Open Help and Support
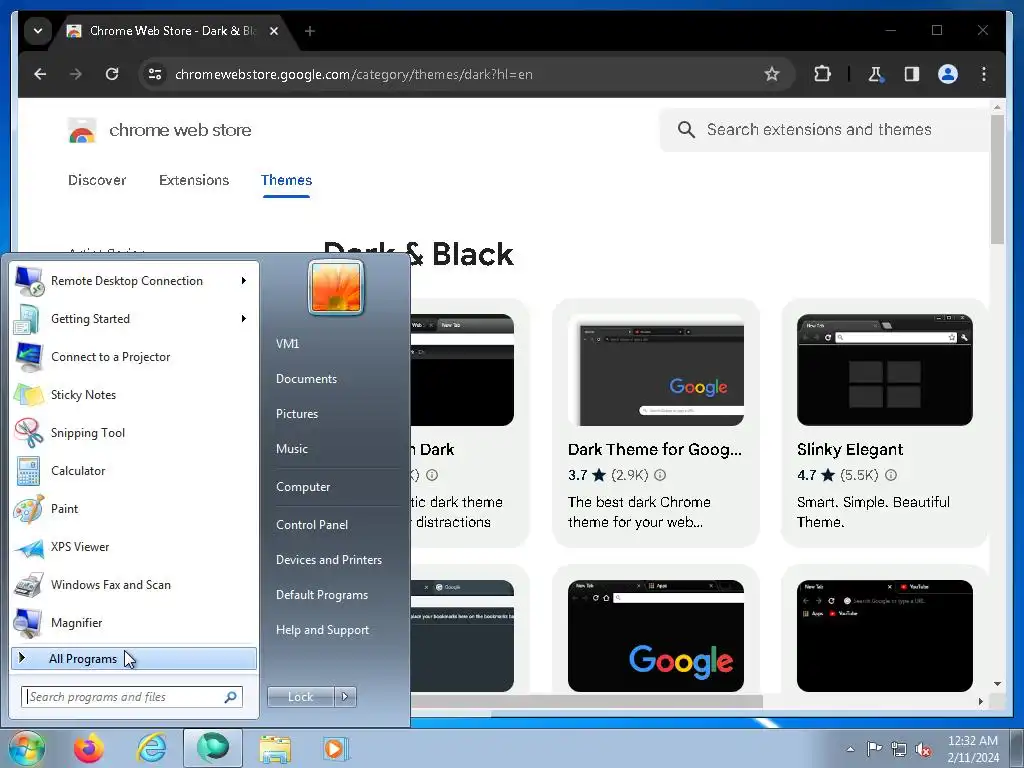1024x768 pixels. (x=323, y=630)
